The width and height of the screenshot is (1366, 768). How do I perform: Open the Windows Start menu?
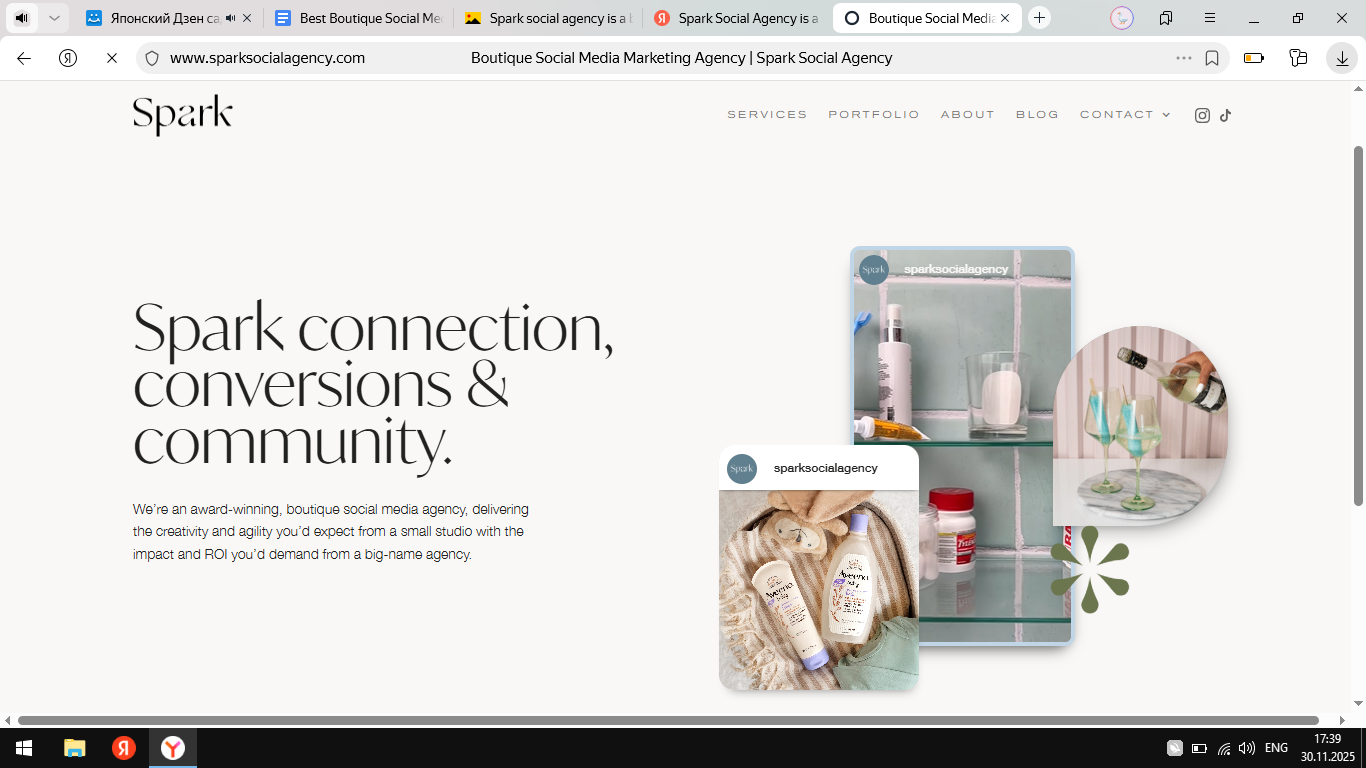(x=24, y=748)
